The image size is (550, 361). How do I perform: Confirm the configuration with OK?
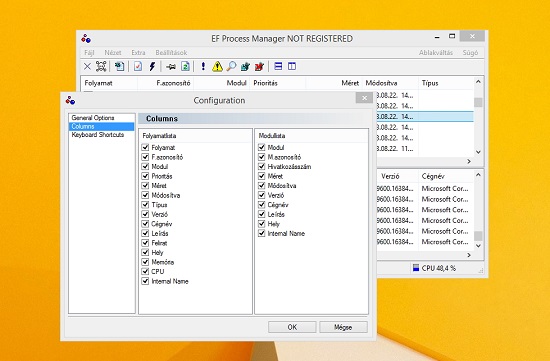292,327
